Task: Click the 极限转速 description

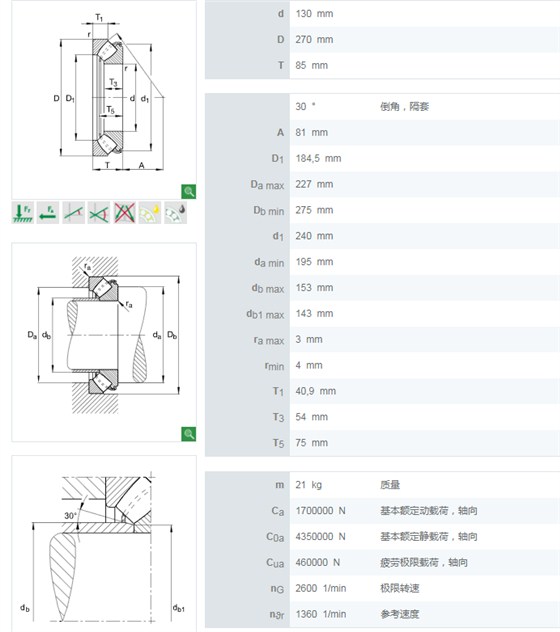Action: click(x=400, y=588)
